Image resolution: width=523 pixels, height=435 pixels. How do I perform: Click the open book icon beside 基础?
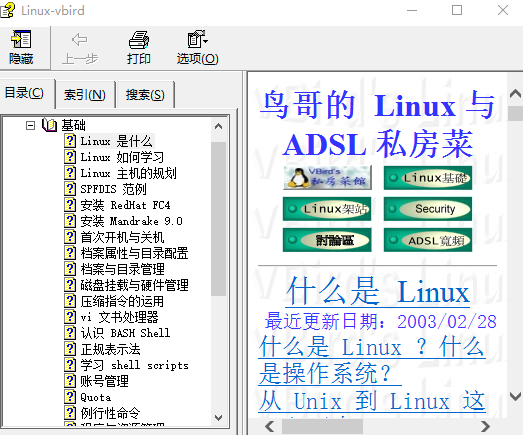[x=49, y=125]
